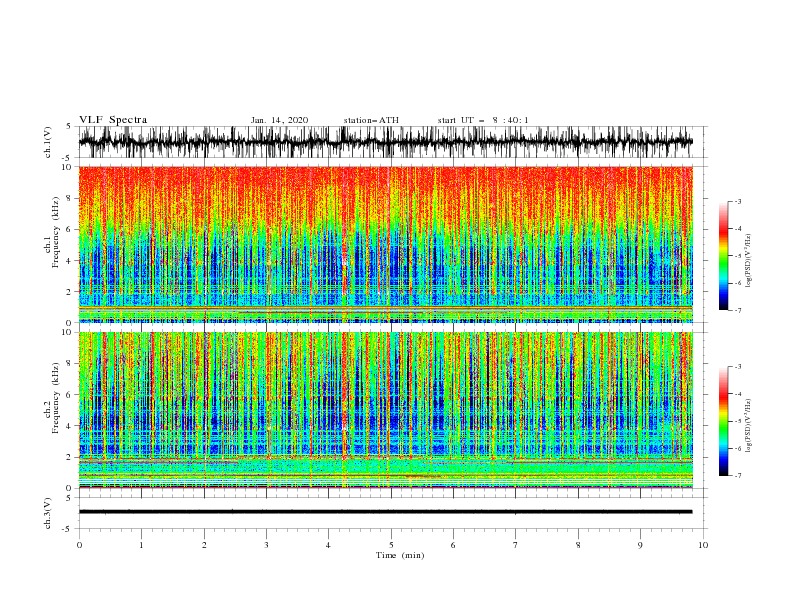The height and width of the screenshot is (612, 792).
Task: Click the "-5" tick on ch.3(V) axis
Action: (68, 529)
